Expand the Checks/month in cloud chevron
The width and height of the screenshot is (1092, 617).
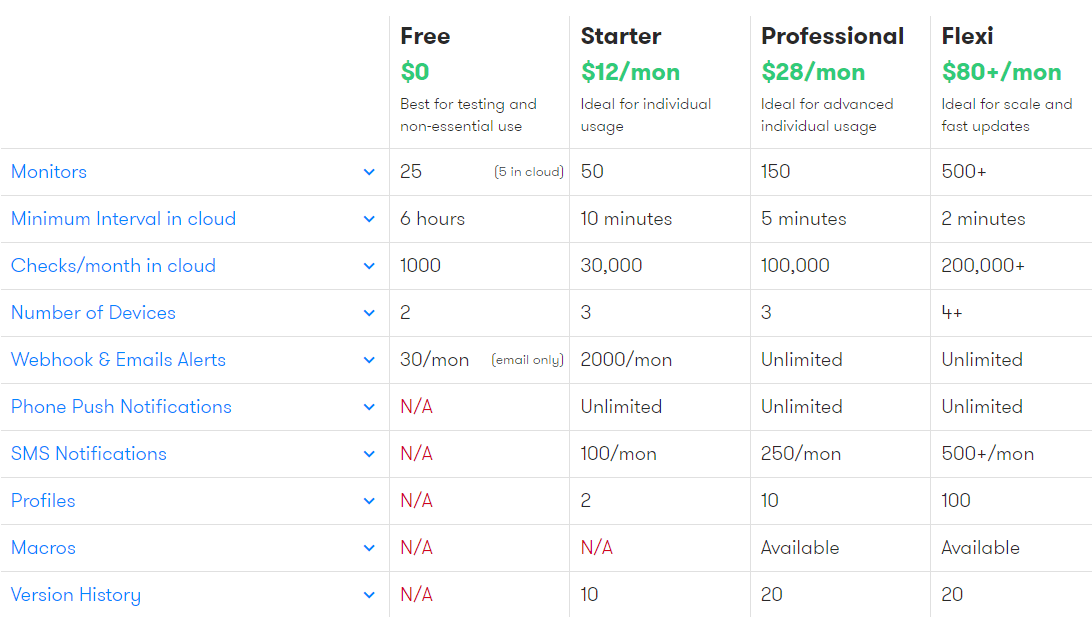click(369, 266)
